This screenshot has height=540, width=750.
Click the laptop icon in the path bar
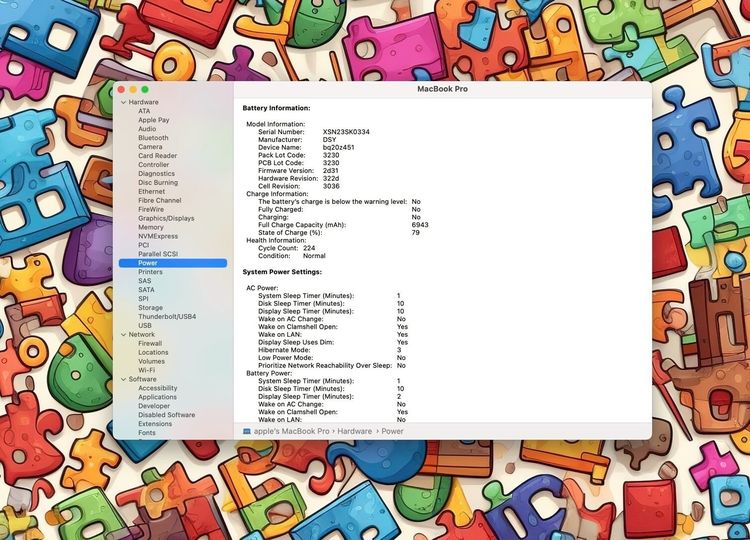(x=247, y=431)
